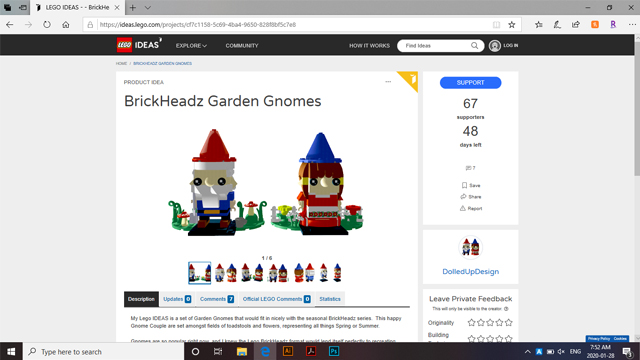
Task: Select the last gnome thumbnail in the gallery
Action: tap(330, 273)
